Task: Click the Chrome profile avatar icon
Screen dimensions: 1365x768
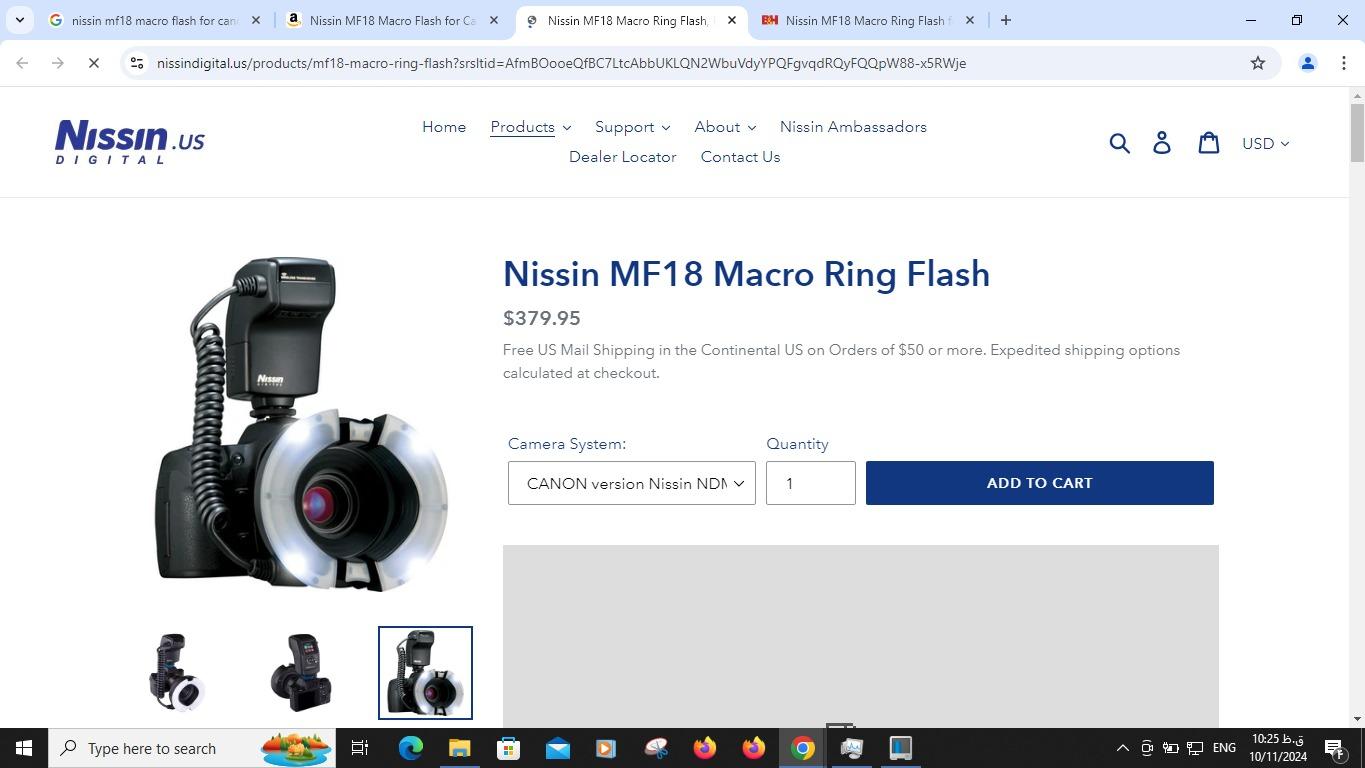Action: pyautogui.click(x=1307, y=63)
